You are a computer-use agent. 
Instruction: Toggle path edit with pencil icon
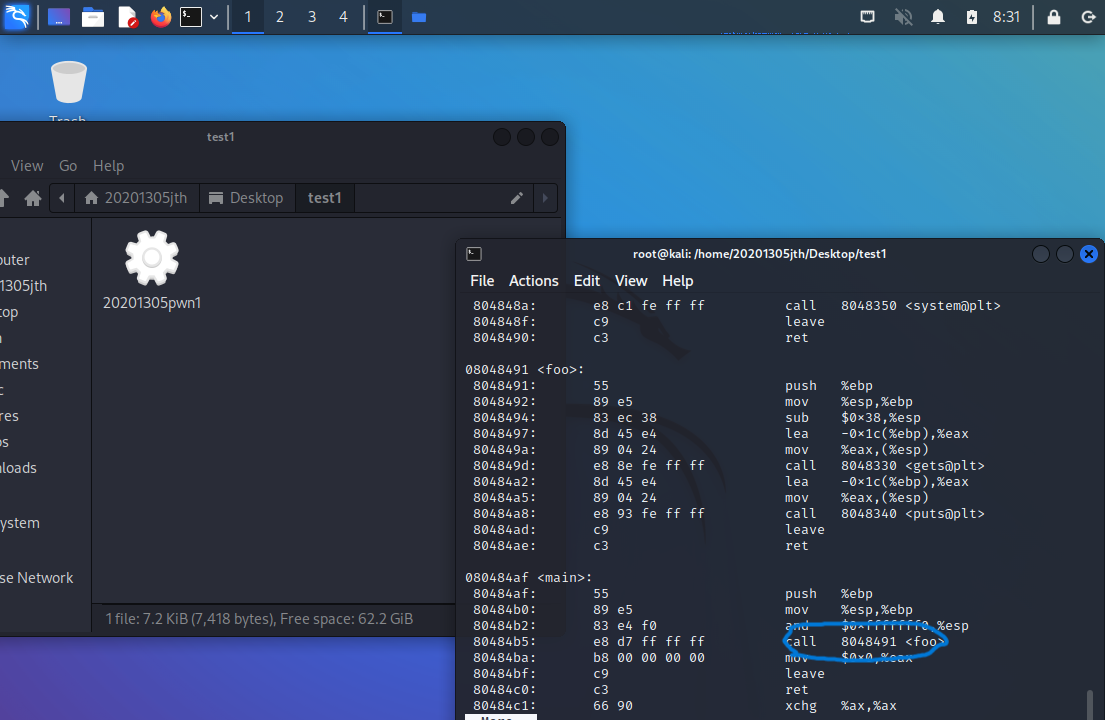point(517,198)
